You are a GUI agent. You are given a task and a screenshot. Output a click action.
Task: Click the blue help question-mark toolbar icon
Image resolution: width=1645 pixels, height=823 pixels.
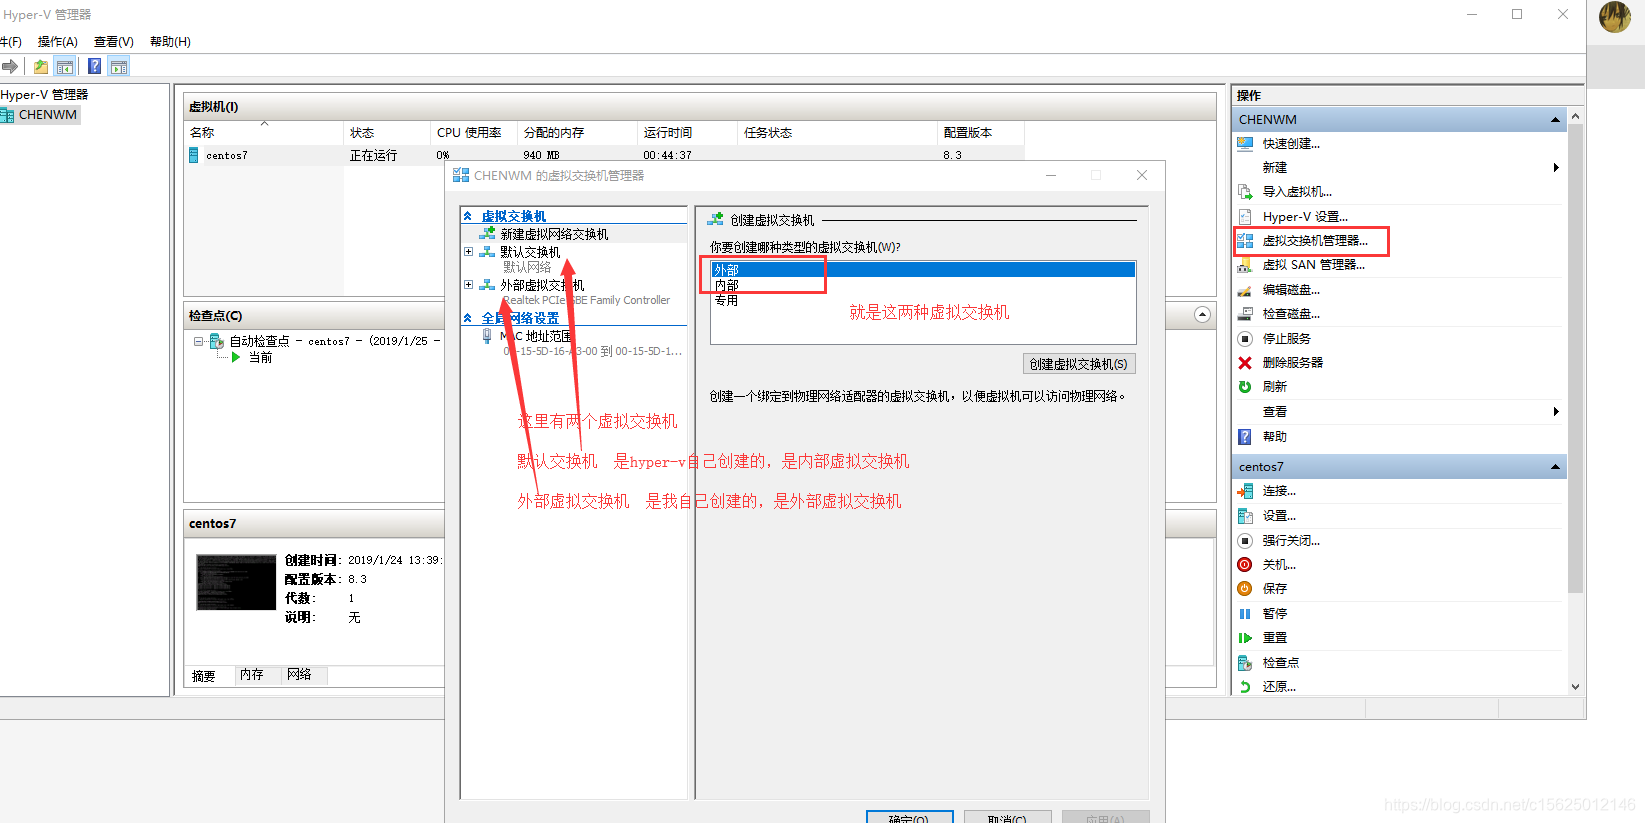pos(95,67)
